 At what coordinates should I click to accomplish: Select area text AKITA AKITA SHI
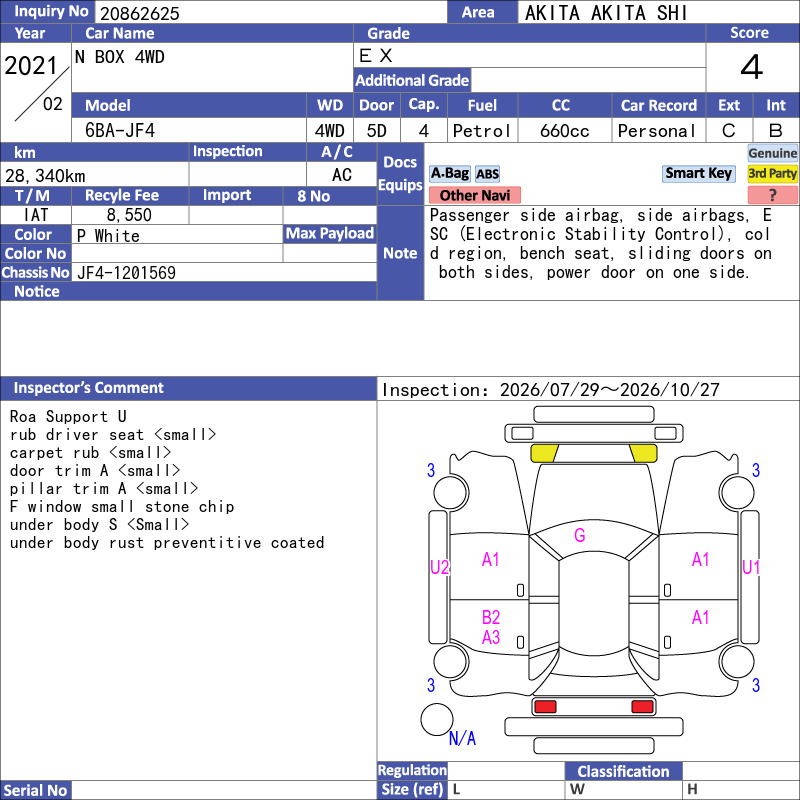pyautogui.click(x=606, y=13)
